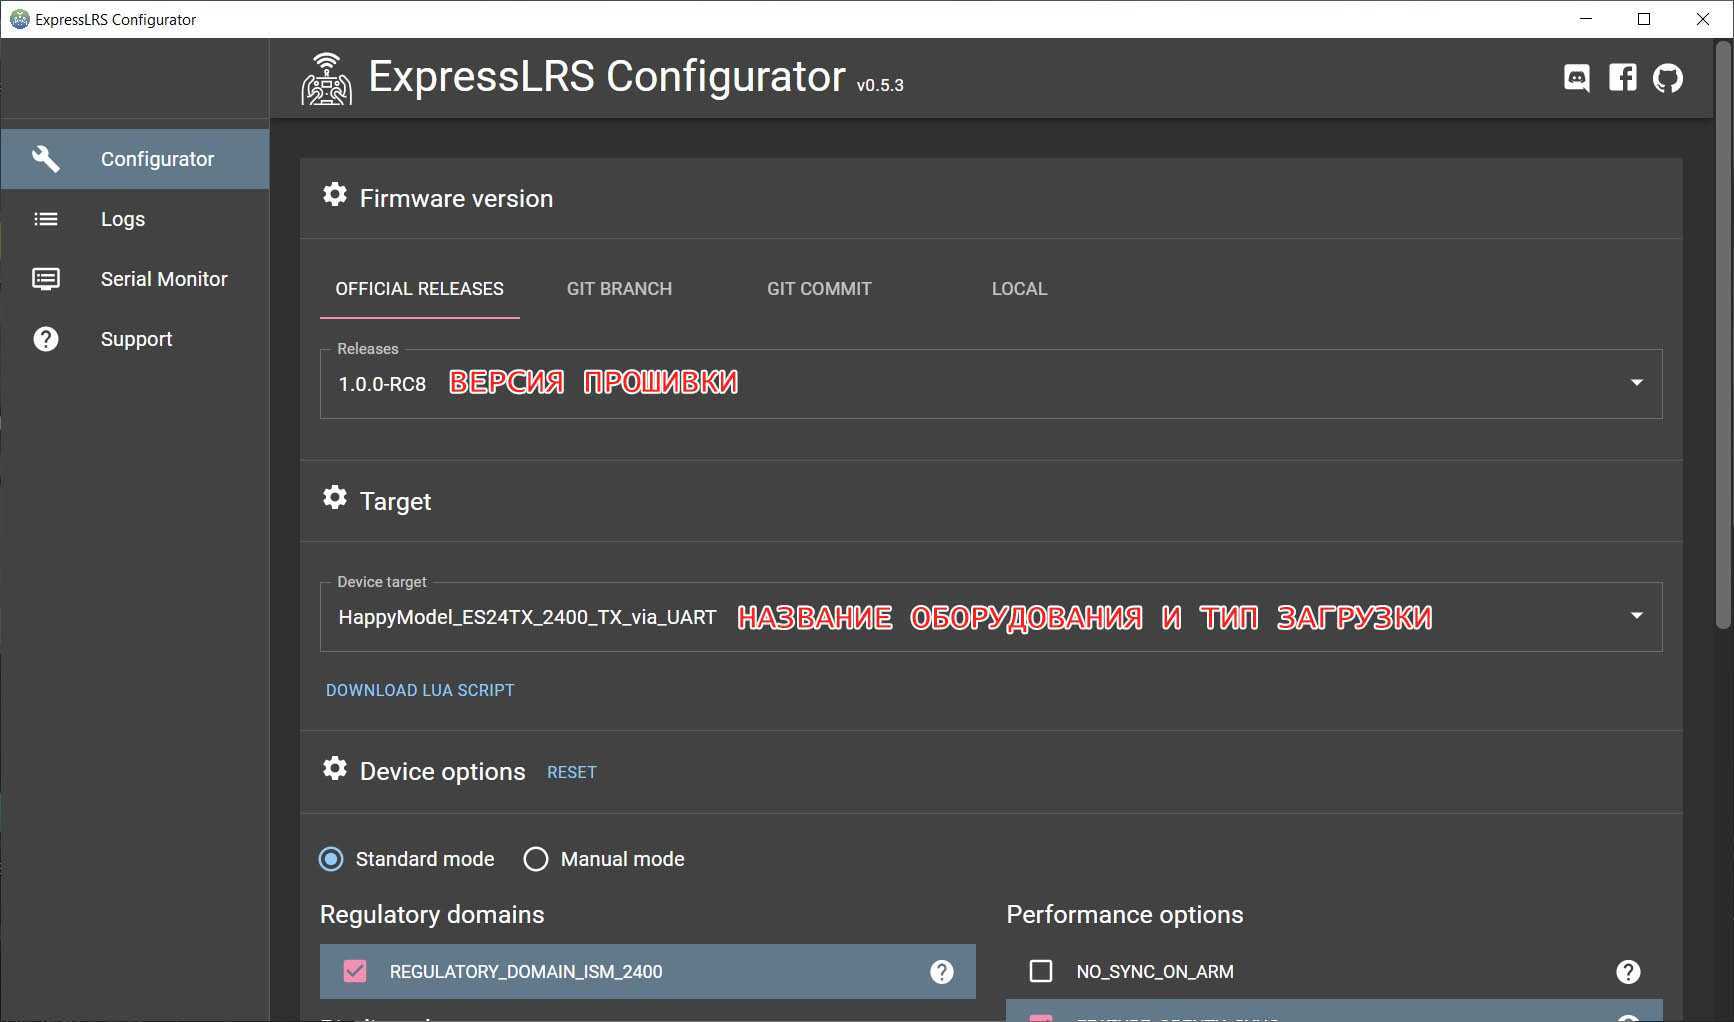Switch to the Git Branch tab

[x=619, y=289]
